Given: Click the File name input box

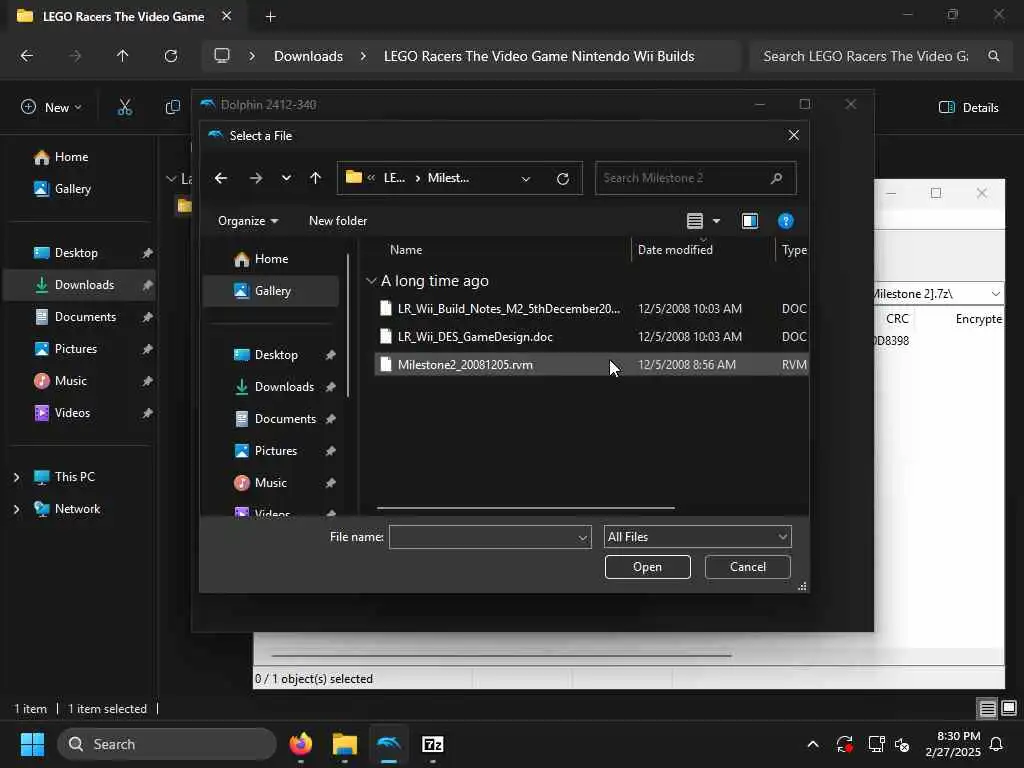Looking at the screenshot, I should (x=483, y=537).
